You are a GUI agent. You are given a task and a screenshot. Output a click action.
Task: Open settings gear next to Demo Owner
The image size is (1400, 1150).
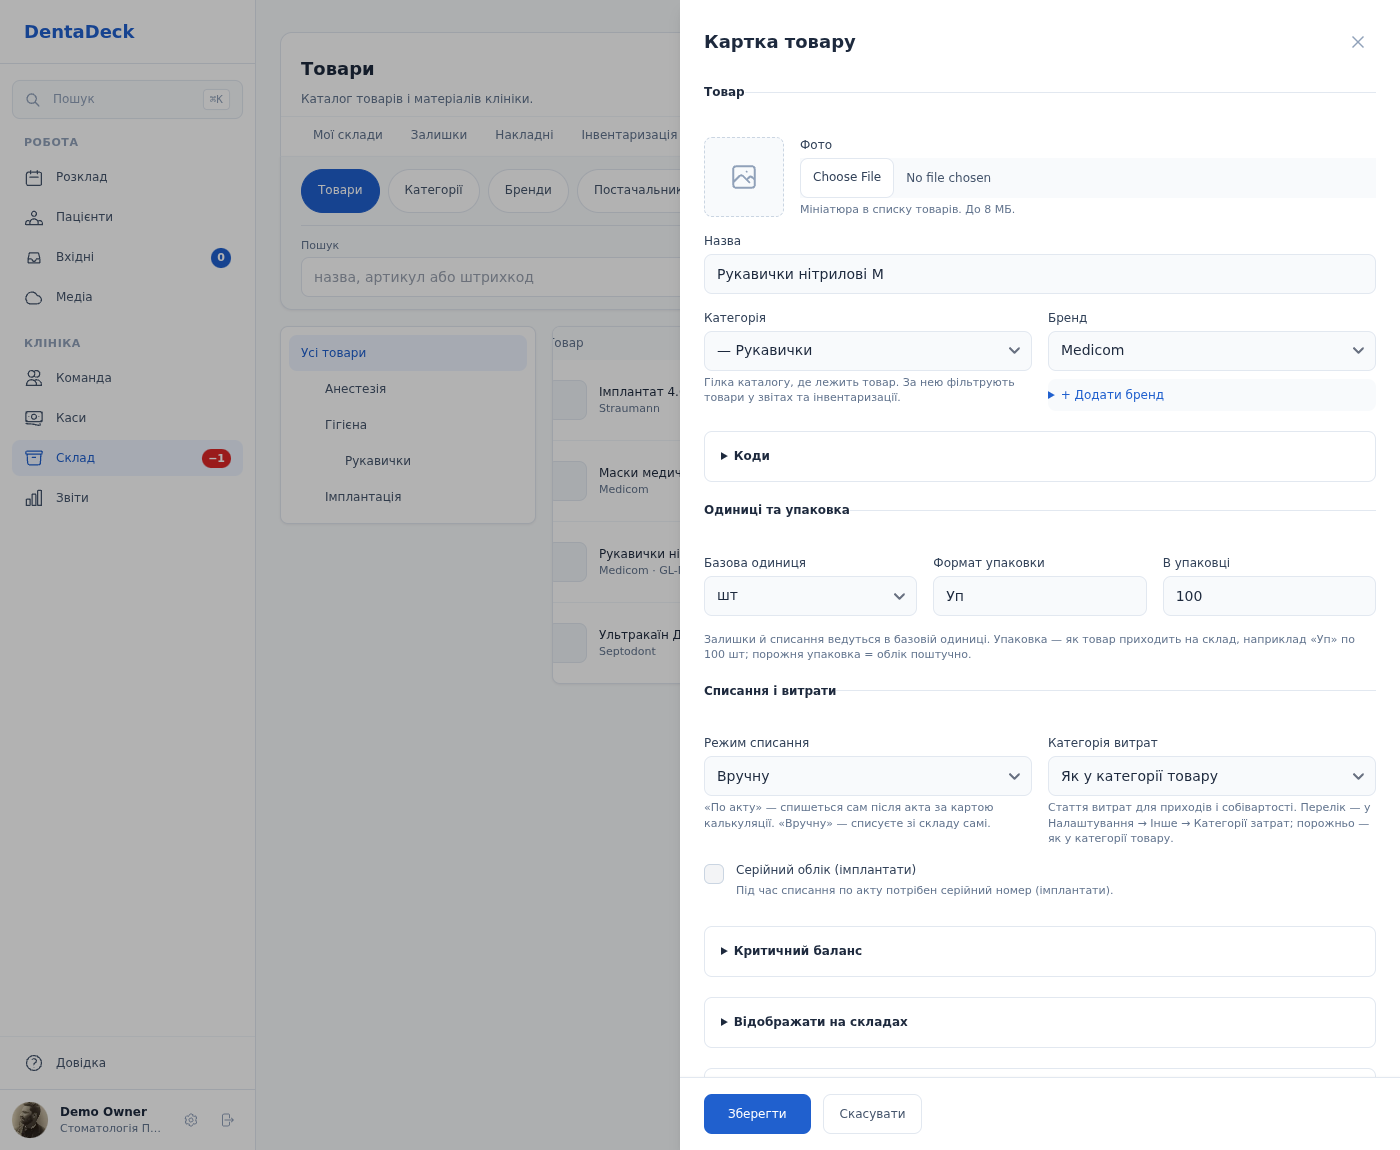pos(191,1120)
